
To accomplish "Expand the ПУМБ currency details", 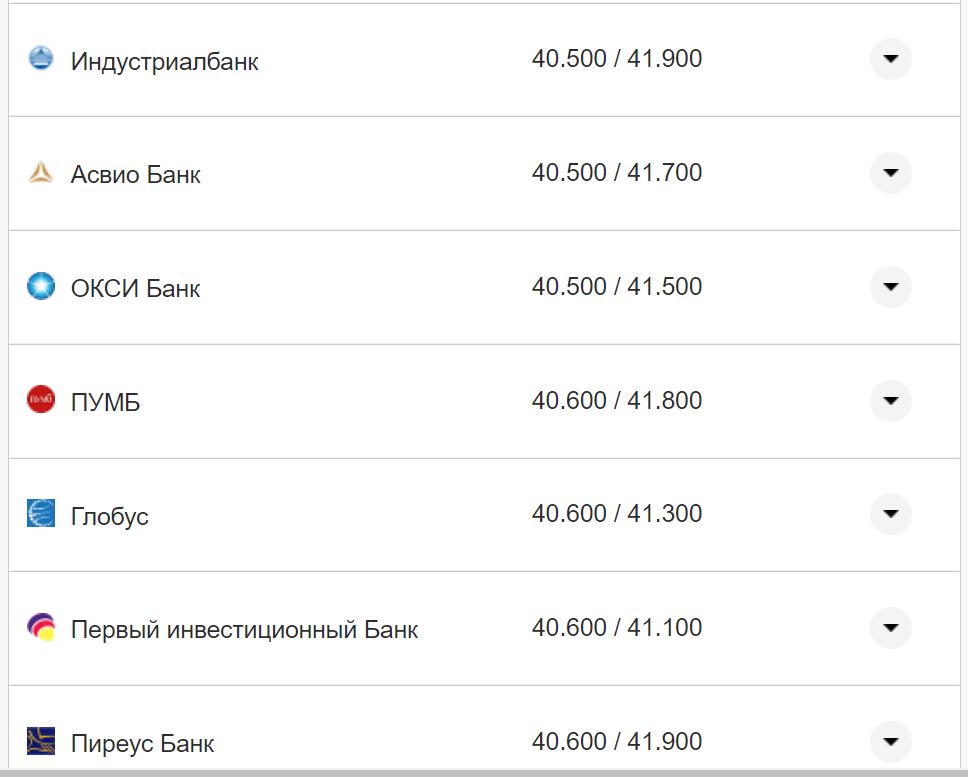I will click(x=889, y=401).
